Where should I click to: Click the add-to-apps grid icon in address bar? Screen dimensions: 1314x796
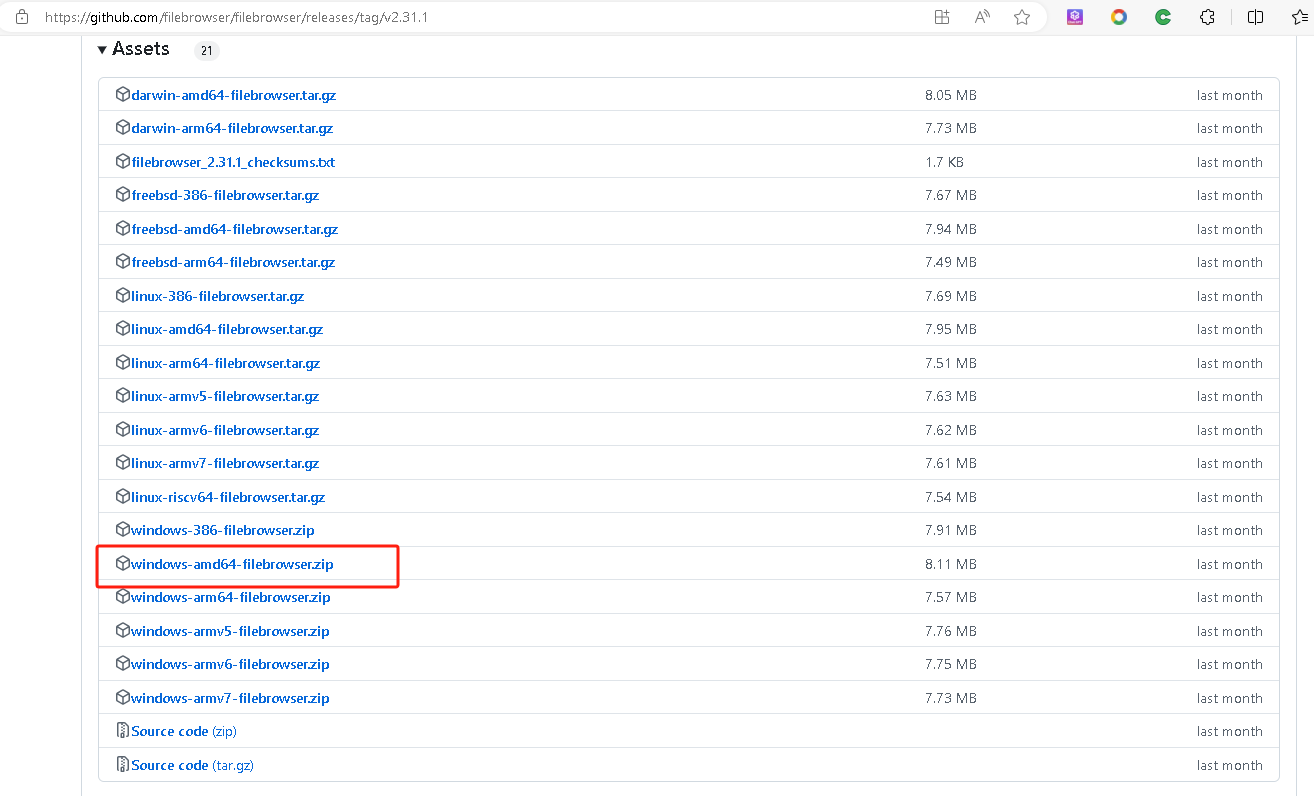click(941, 17)
